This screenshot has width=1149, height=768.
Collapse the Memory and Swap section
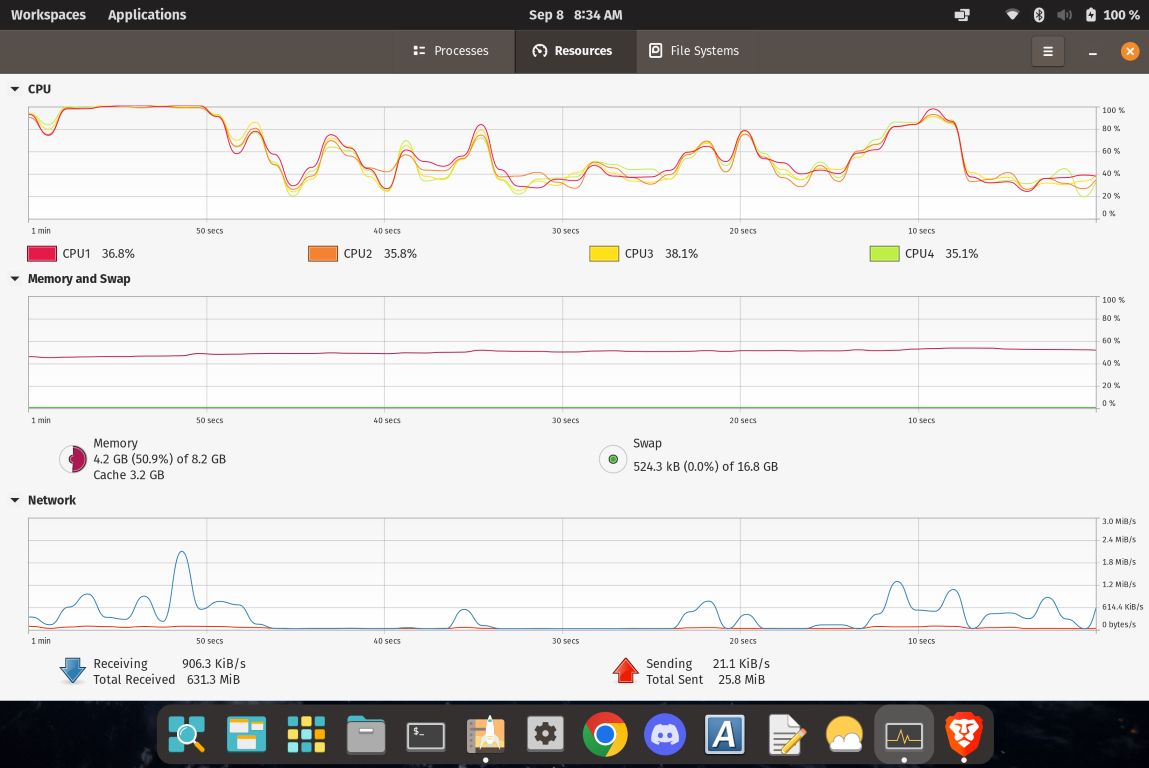(x=15, y=279)
